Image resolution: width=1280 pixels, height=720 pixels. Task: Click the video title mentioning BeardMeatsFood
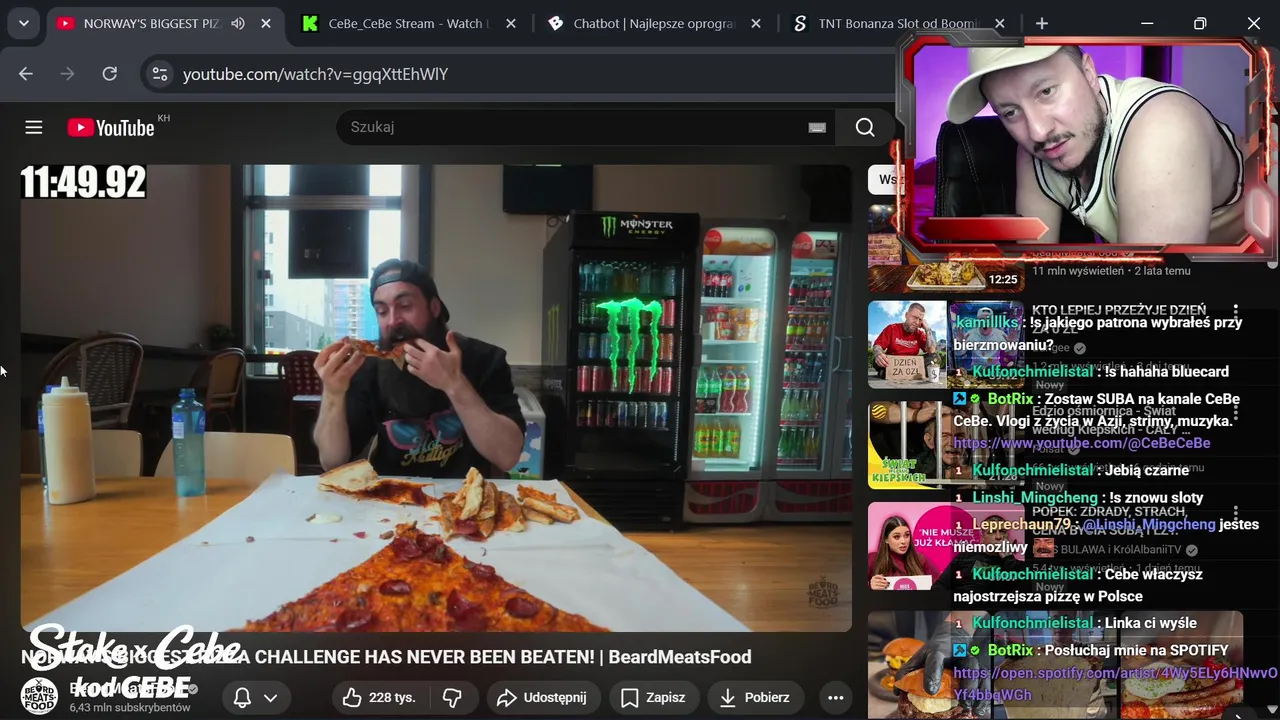386,657
